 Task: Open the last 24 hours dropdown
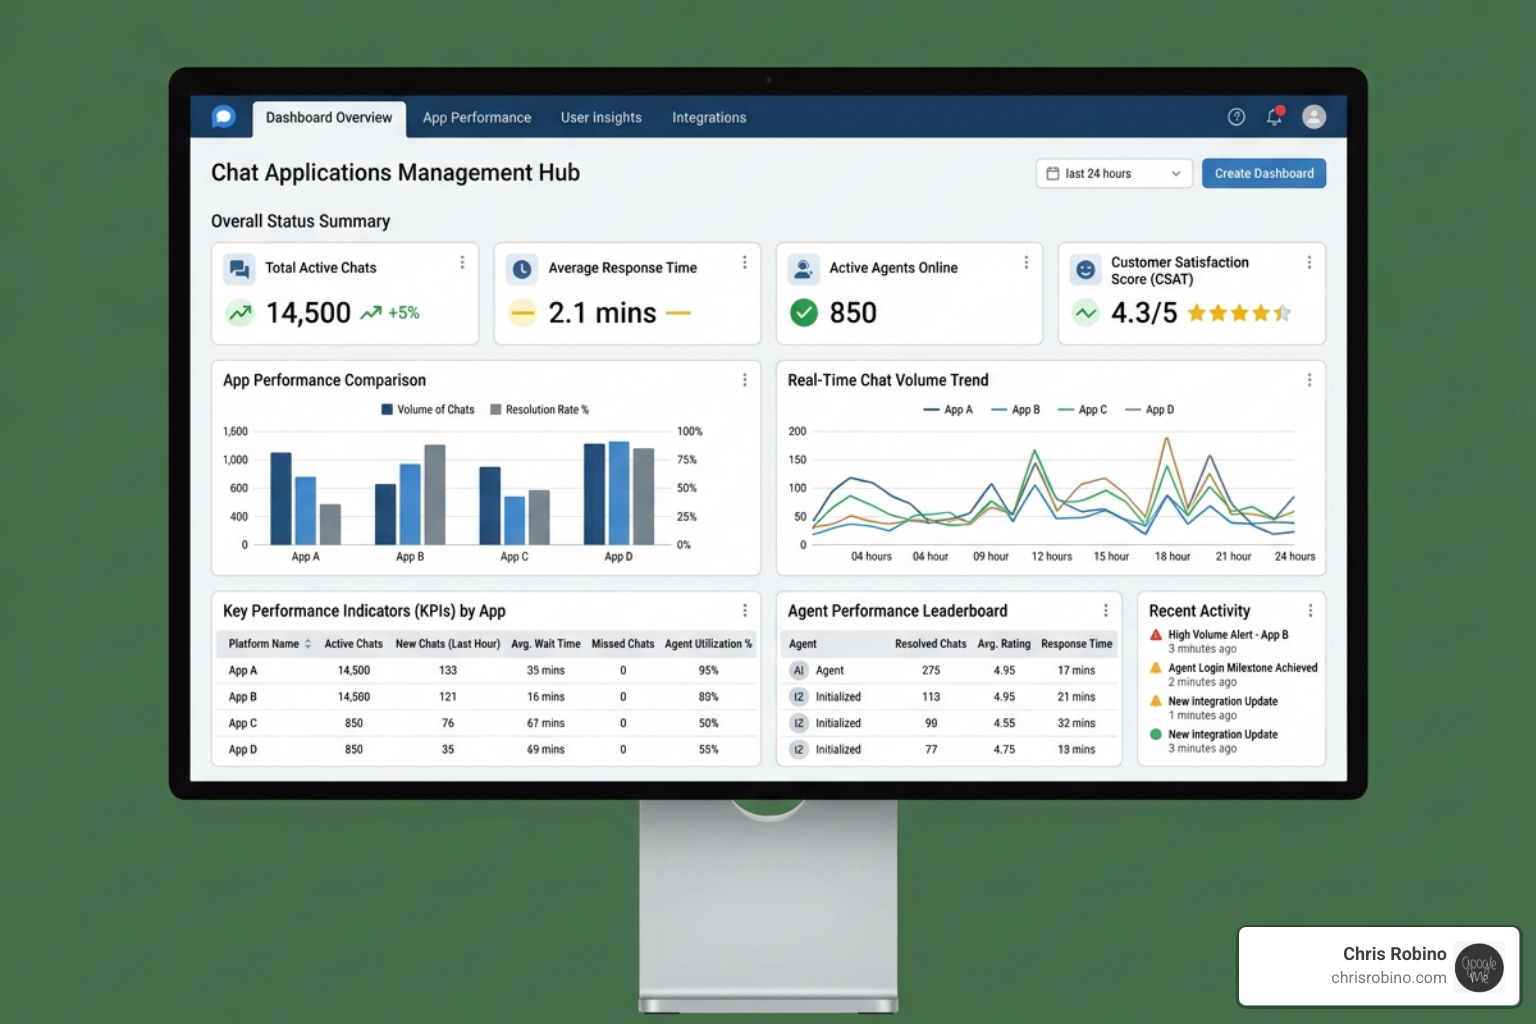[1114, 173]
